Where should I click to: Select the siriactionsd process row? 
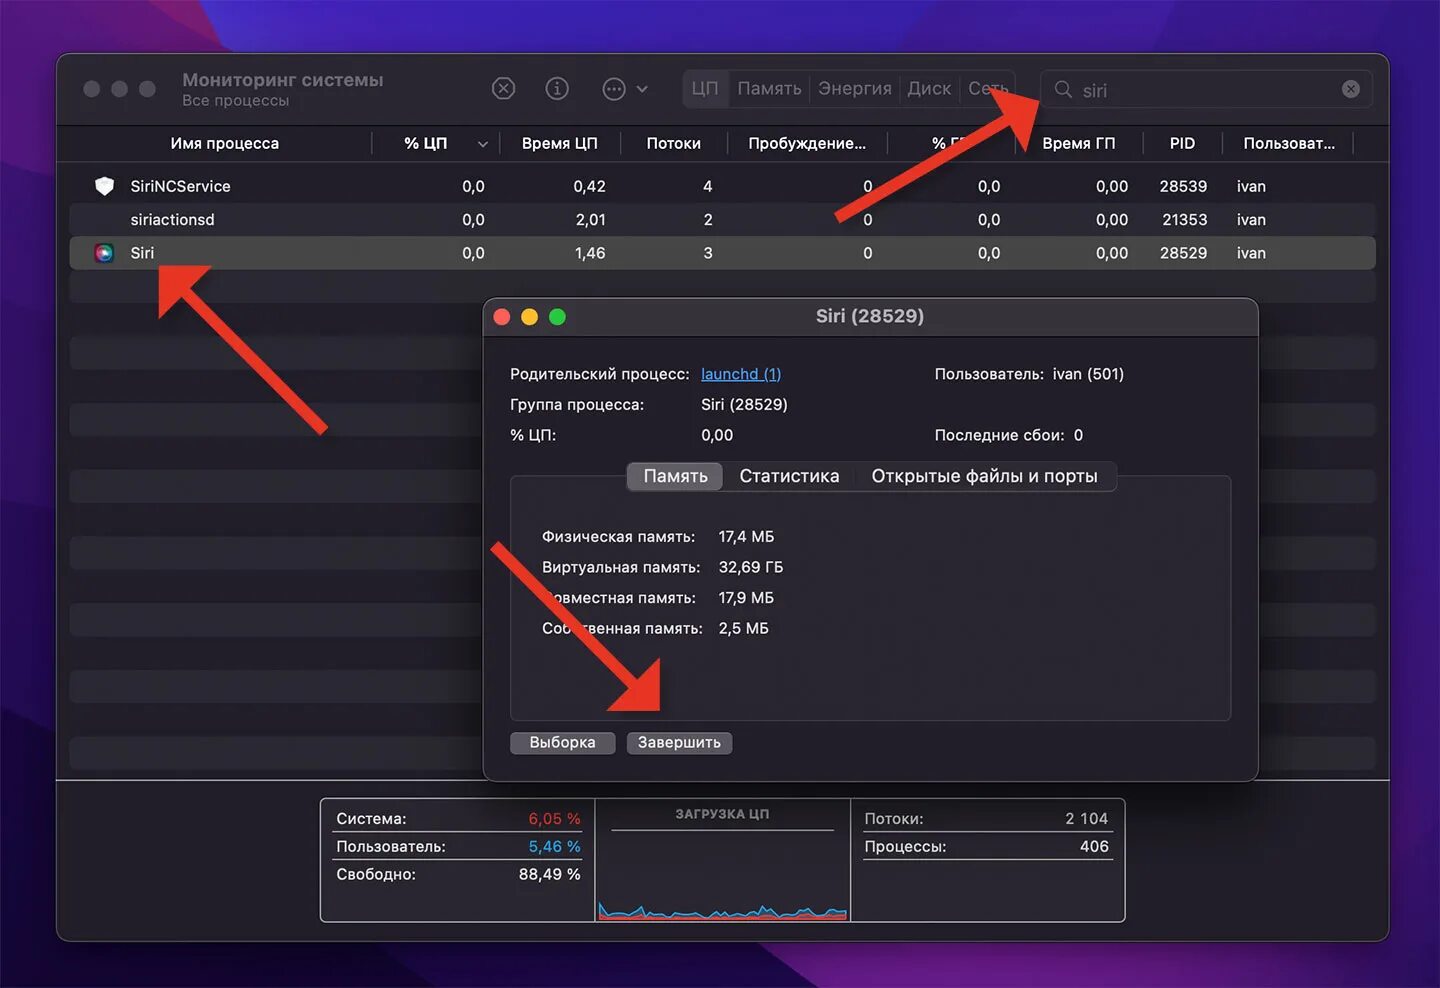tap(722, 219)
